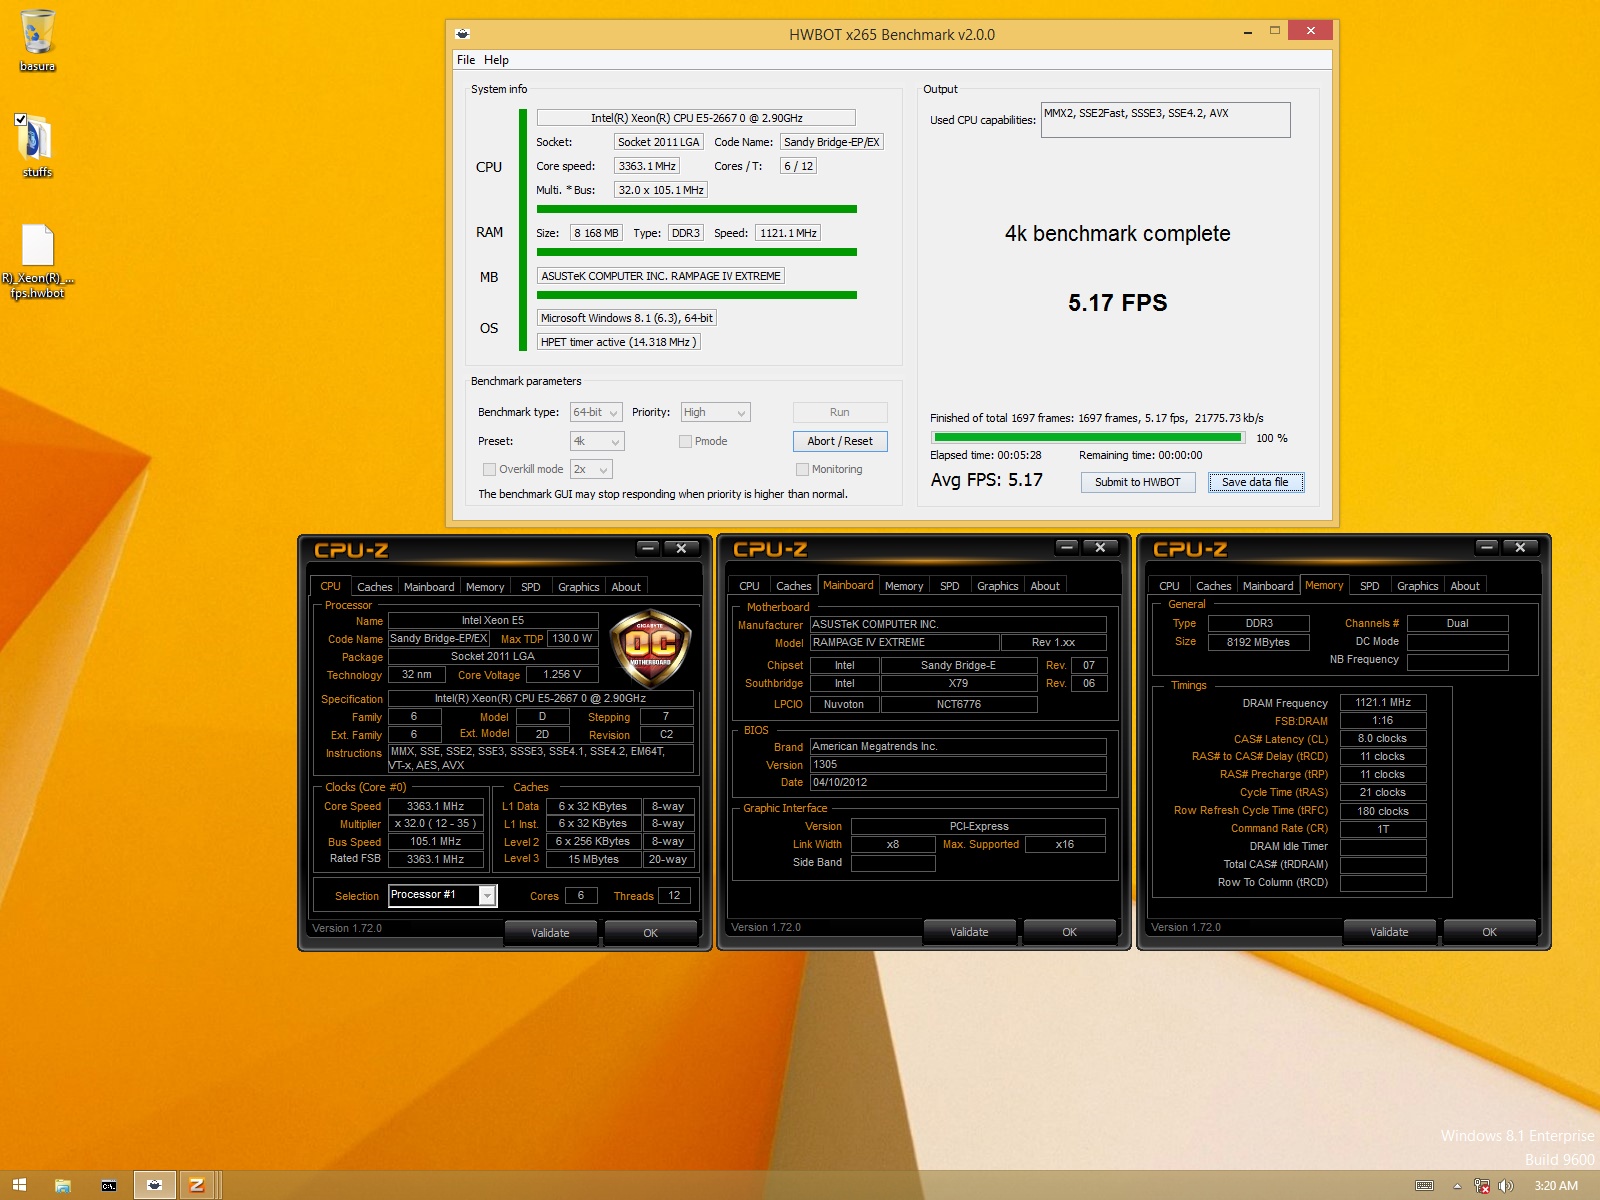Image resolution: width=1600 pixels, height=1200 pixels.
Task: Click OK in the left CPU-Z CPU window
Action: pos(650,933)
